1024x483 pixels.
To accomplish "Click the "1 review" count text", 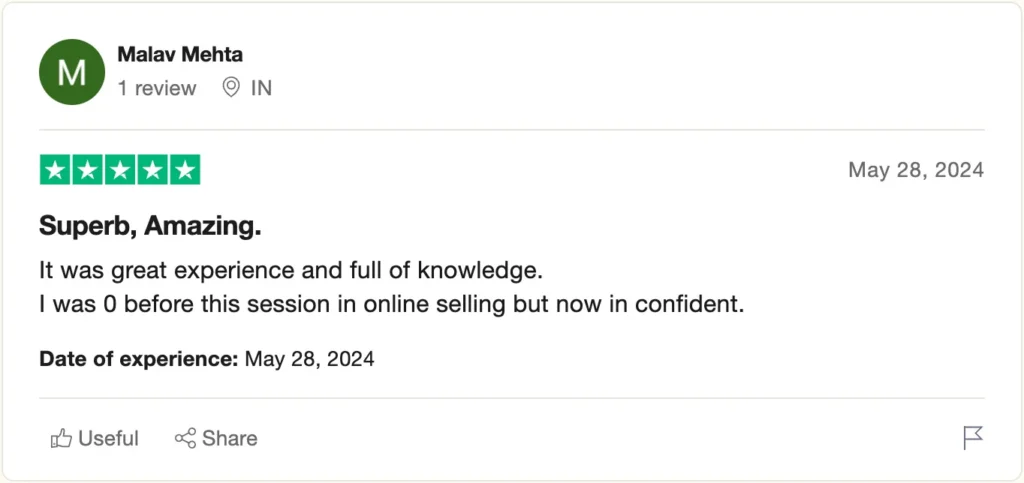I will tap(157, 88).
